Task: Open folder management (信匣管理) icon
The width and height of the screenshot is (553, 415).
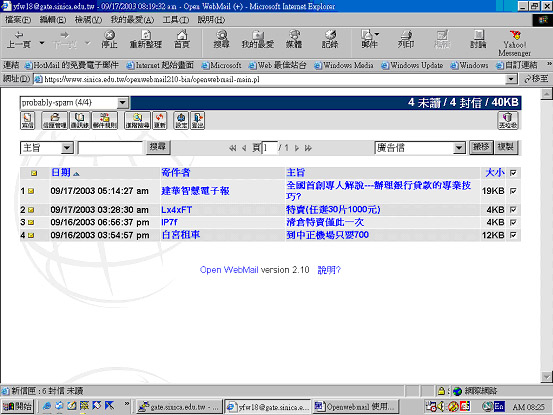Action: click(55, 121)
